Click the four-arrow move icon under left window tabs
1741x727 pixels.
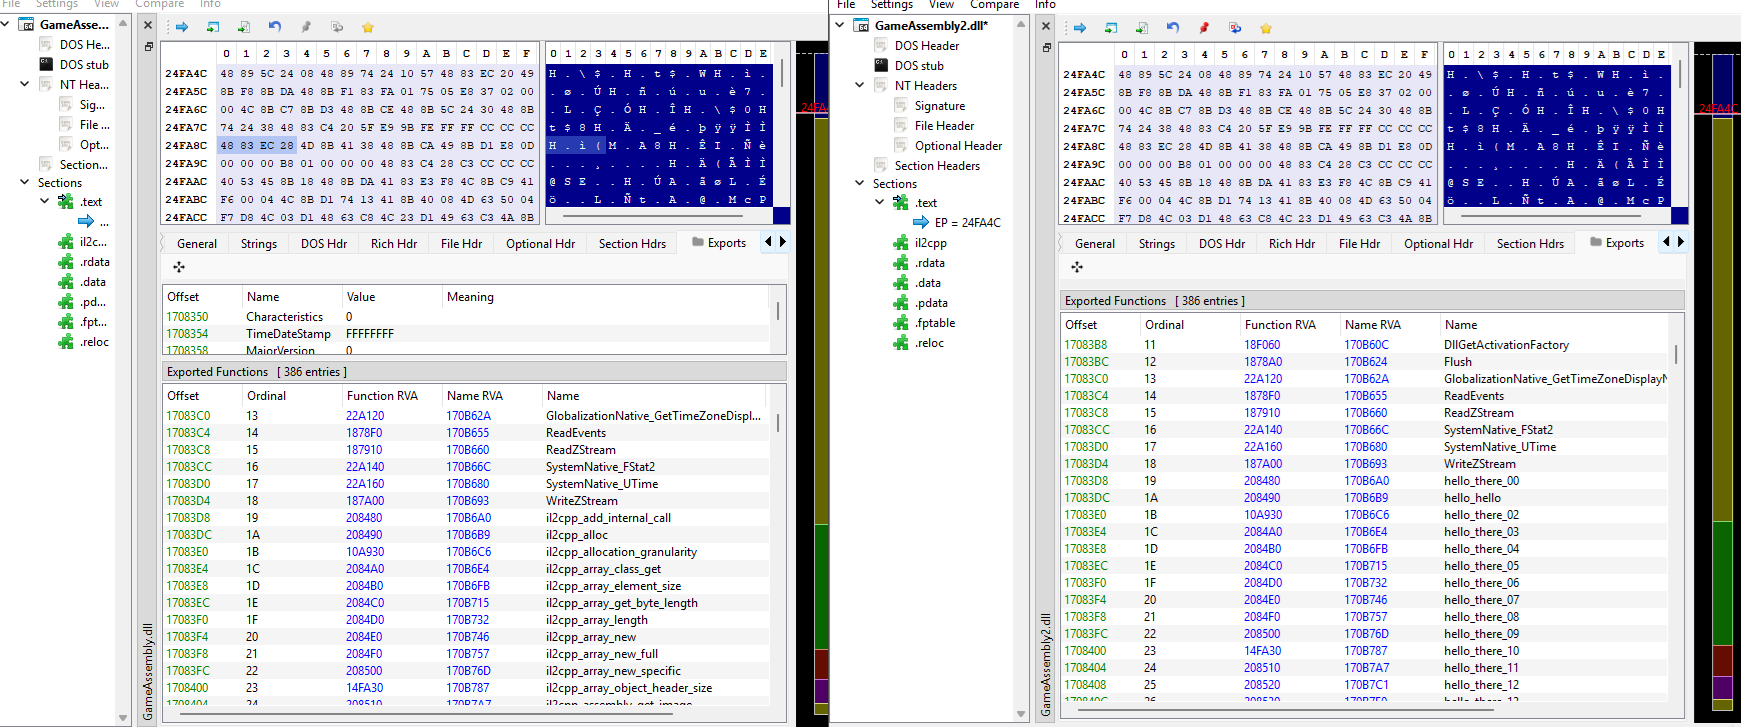(x=179, y=267)
